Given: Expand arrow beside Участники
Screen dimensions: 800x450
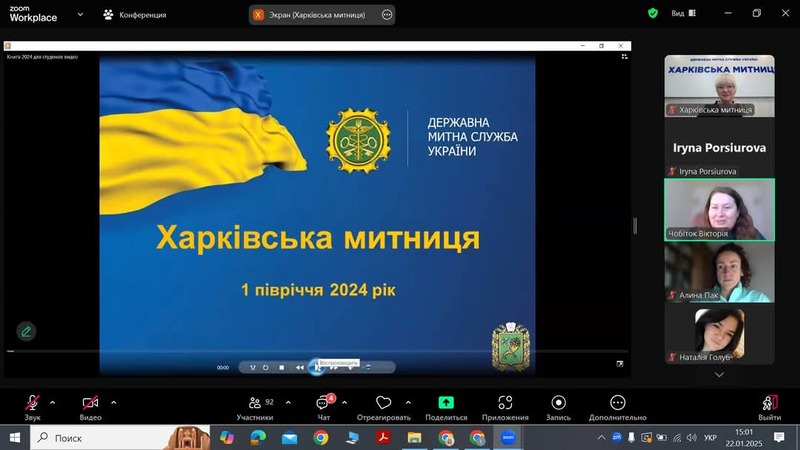Looking at the screenshot, I should tap(288, 403).
